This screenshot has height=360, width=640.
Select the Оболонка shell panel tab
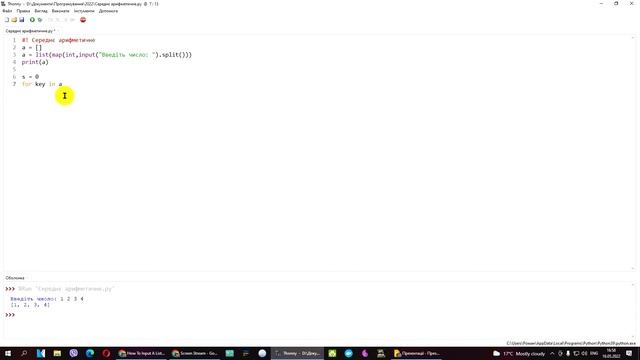[x=15, y=278]
